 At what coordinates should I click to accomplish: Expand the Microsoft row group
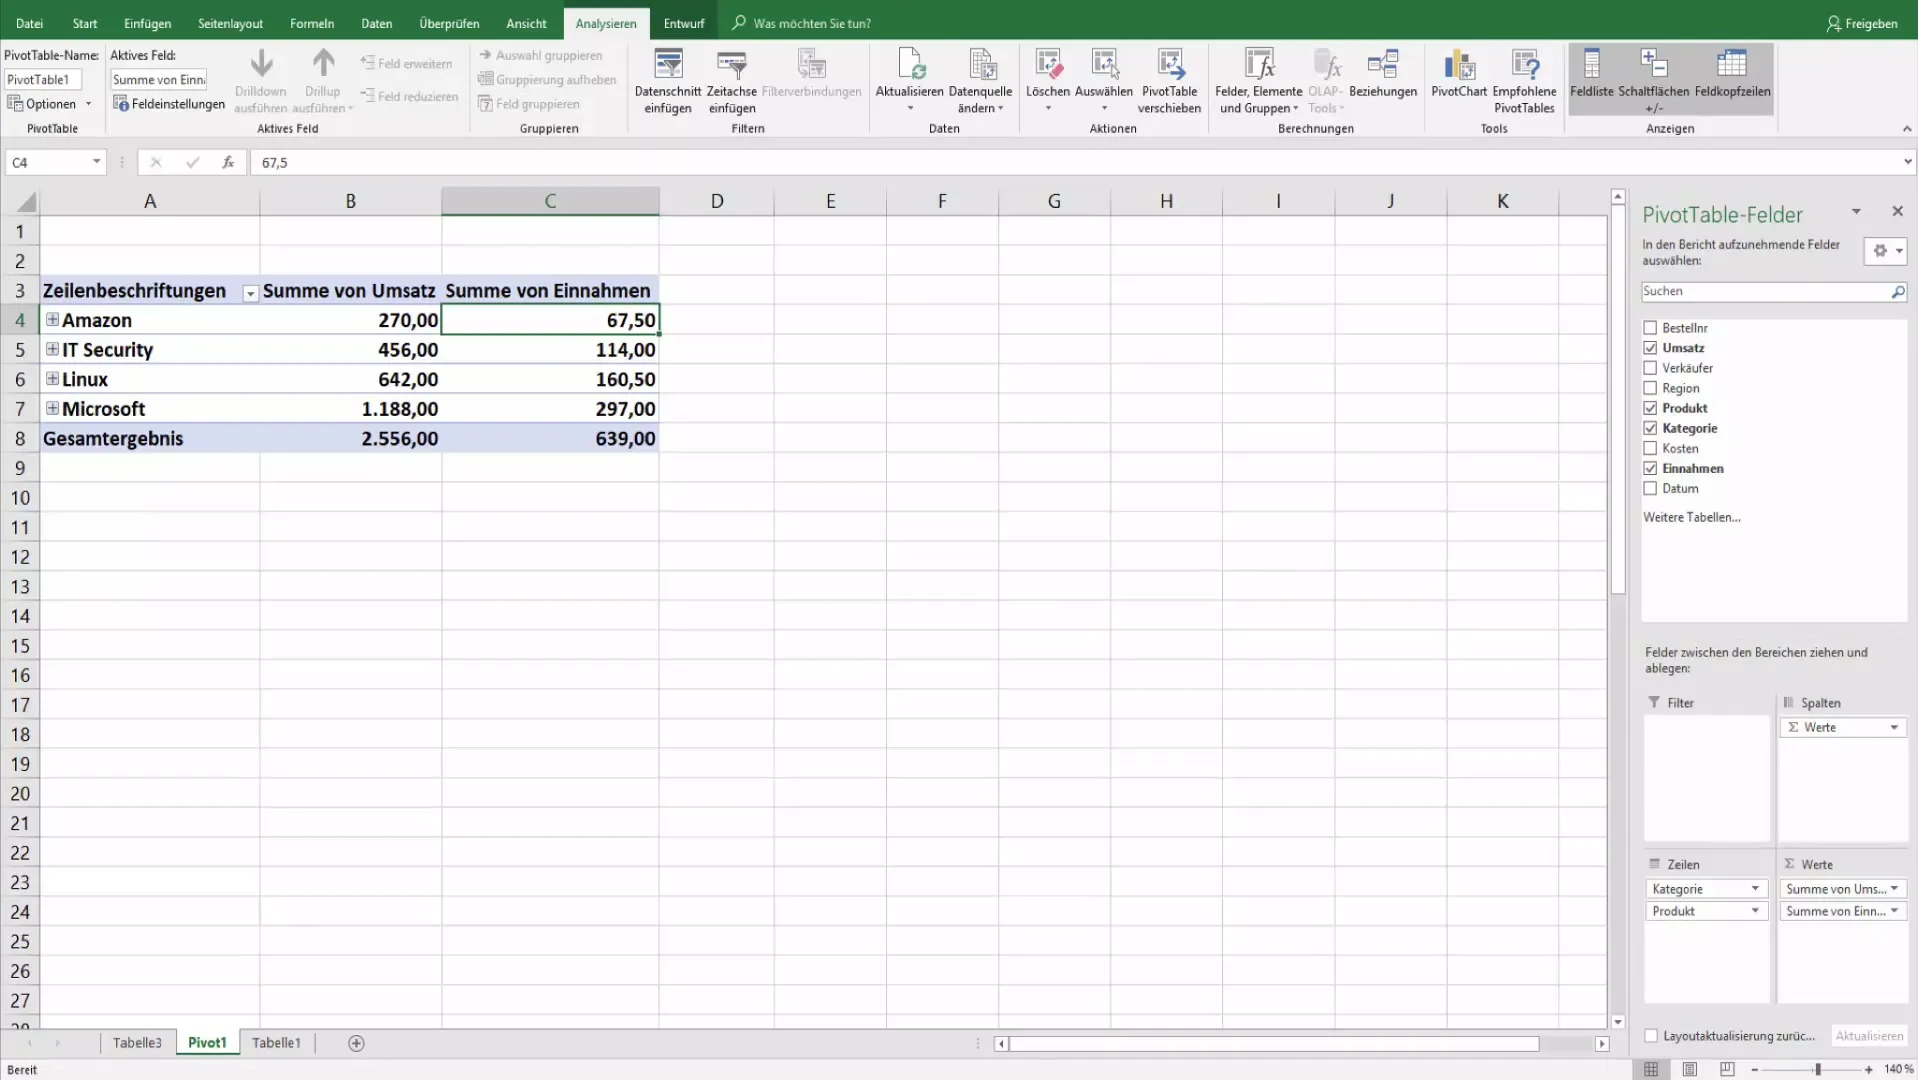[52, 408]
